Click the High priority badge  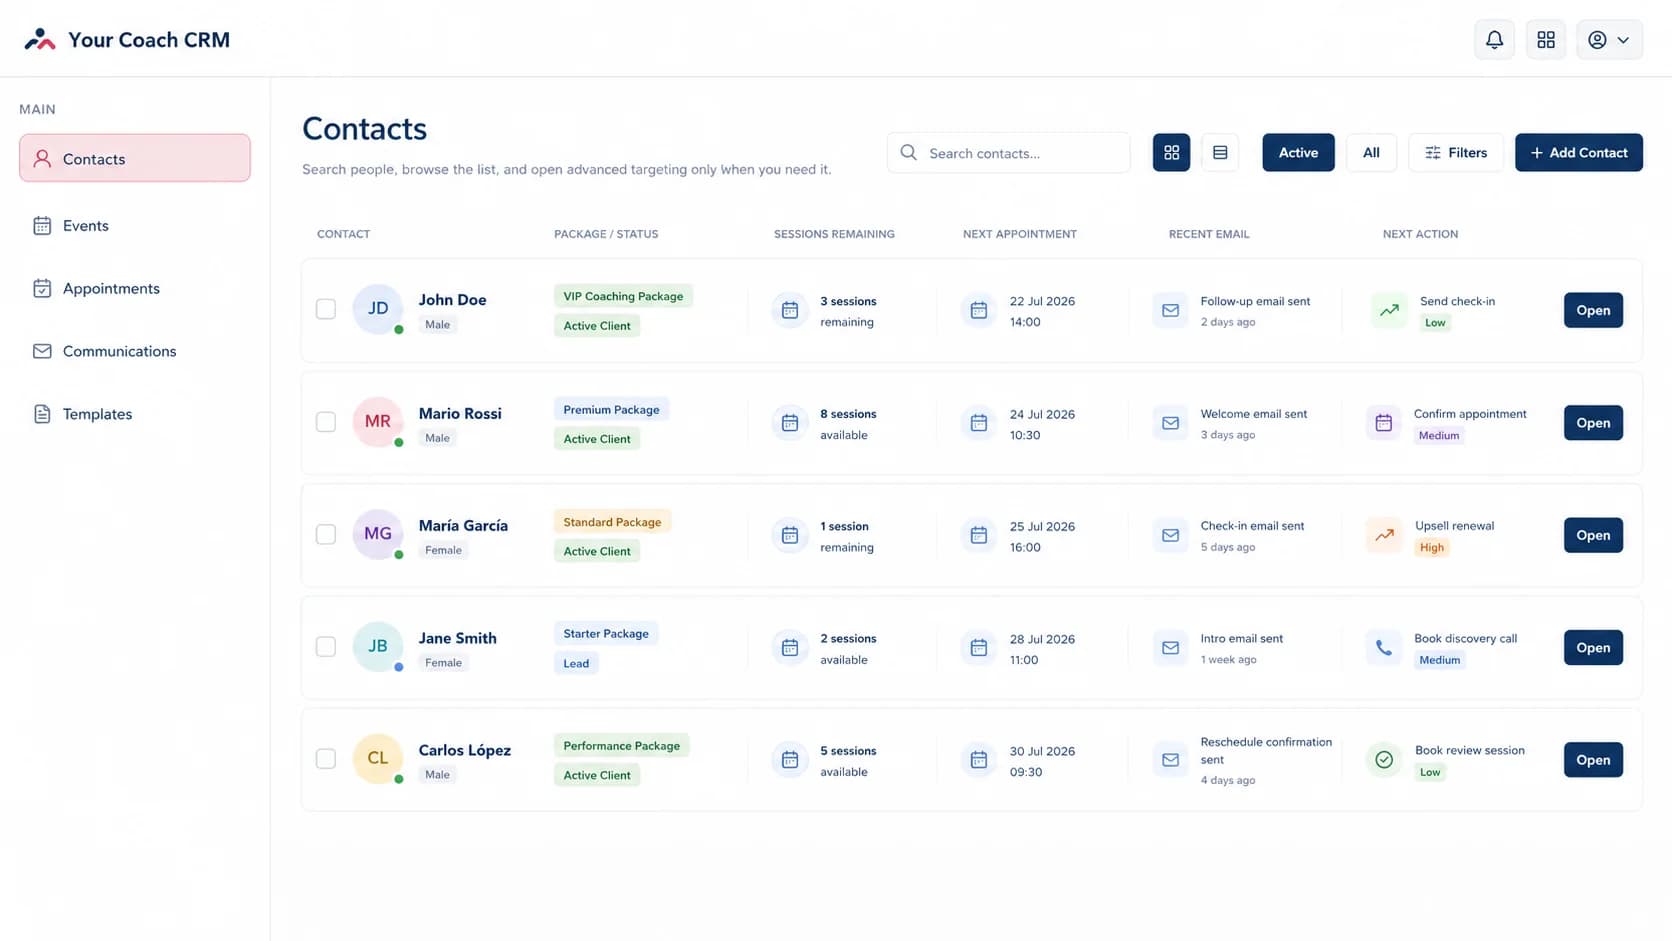click(x=1432, y=548)
